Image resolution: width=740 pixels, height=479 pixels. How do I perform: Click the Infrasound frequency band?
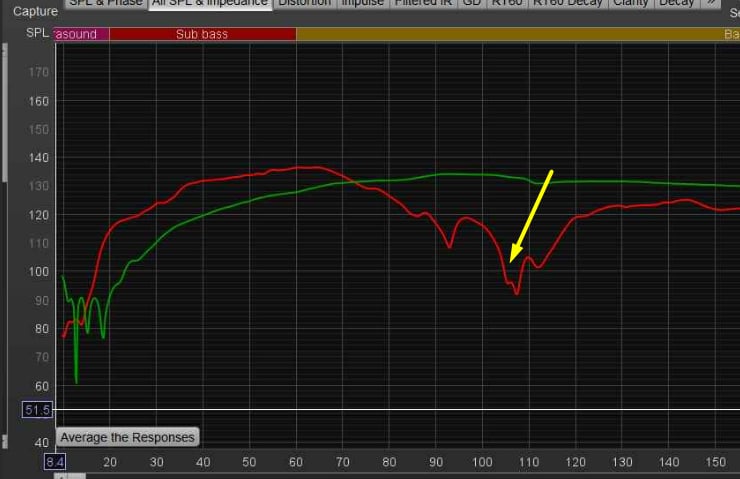81,34
